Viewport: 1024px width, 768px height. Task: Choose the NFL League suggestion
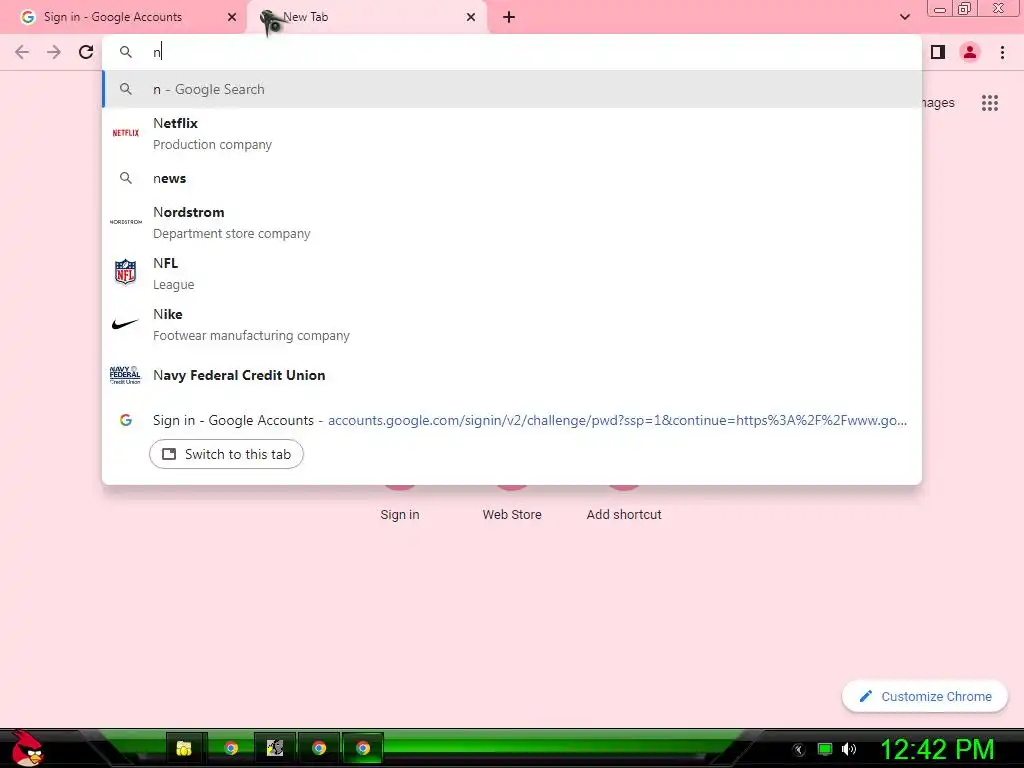512,274
